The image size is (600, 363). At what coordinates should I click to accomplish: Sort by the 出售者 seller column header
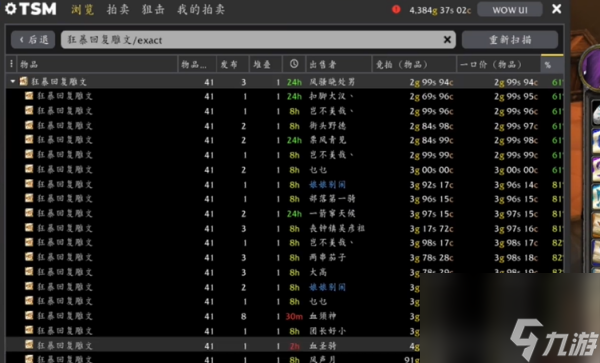tap(339, 64)
